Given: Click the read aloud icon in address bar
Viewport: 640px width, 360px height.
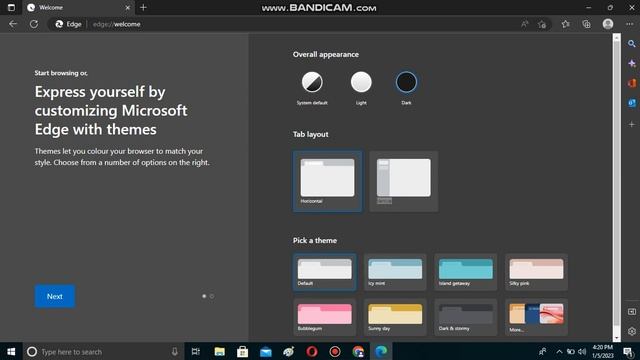Looking at the screenshot, I should point(524,24).
